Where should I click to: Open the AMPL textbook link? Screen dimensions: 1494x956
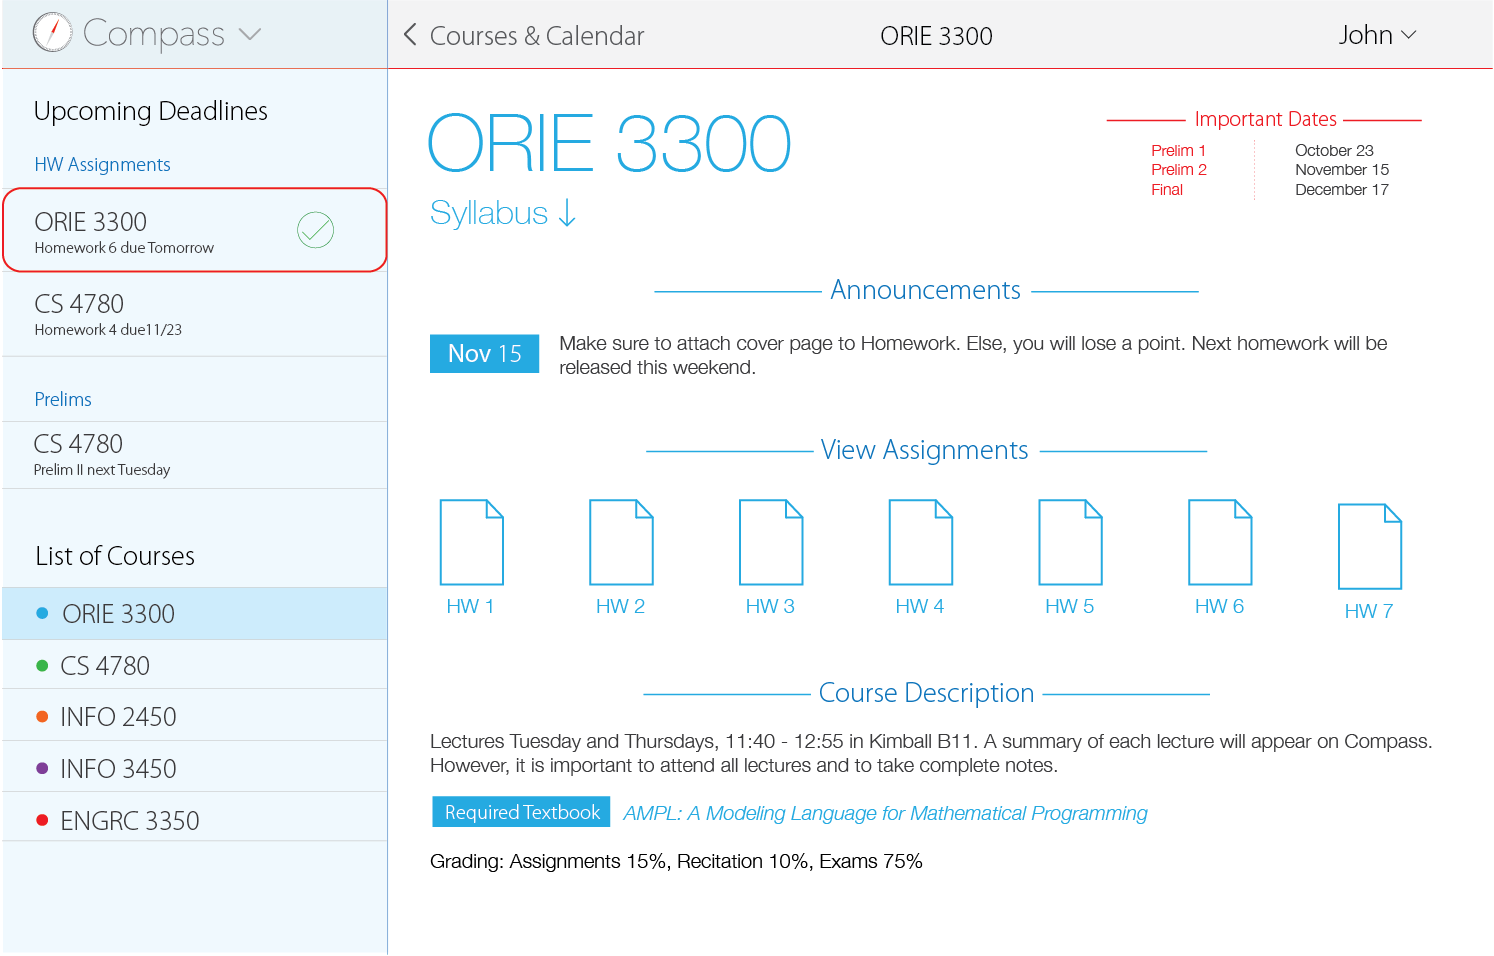coord(885,813)
